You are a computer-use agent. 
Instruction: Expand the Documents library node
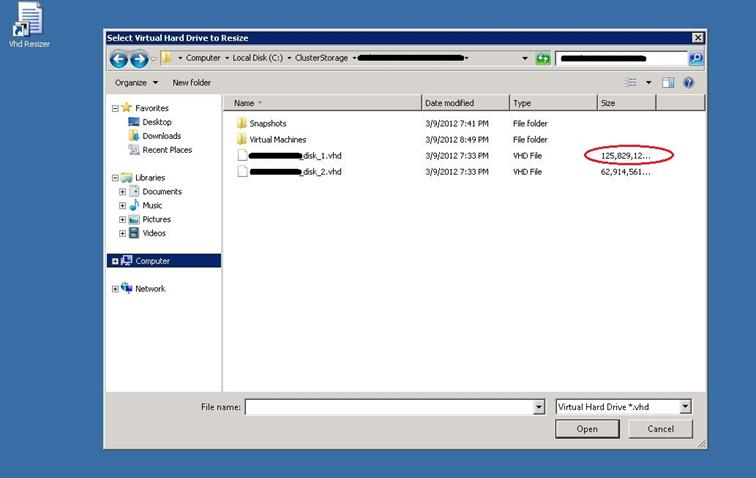coord(123,192)
